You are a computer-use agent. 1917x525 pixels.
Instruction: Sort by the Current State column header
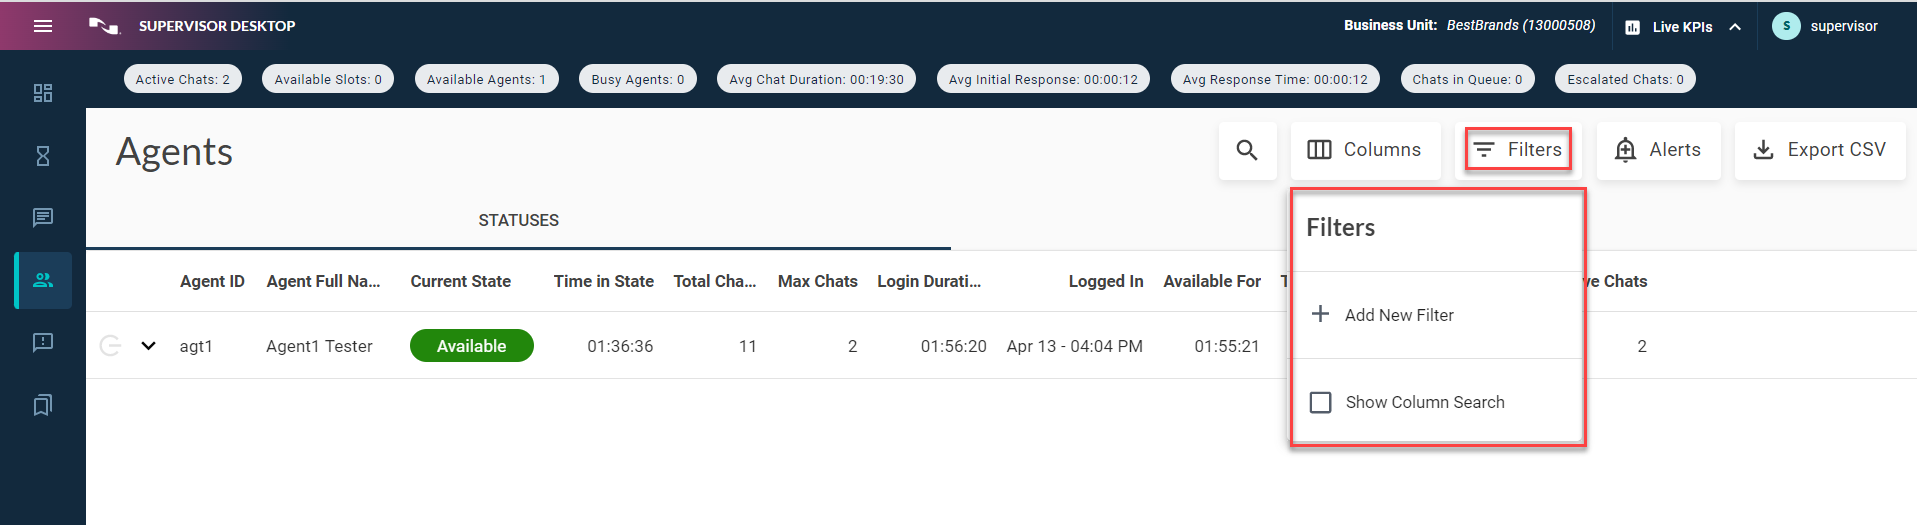click(460, 281)
